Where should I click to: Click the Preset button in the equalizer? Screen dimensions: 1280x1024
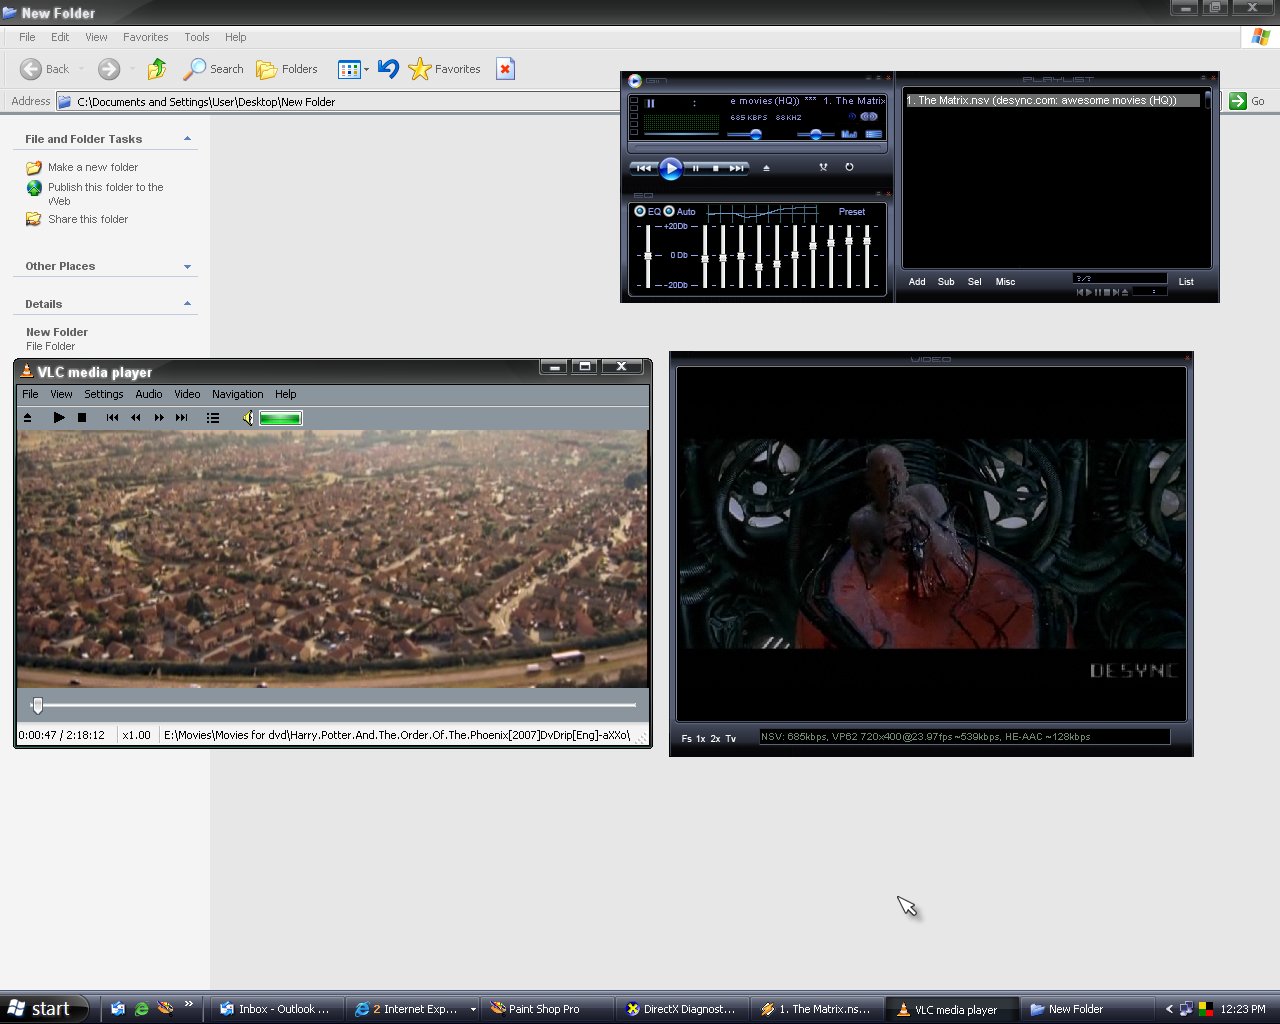(851, 211)
